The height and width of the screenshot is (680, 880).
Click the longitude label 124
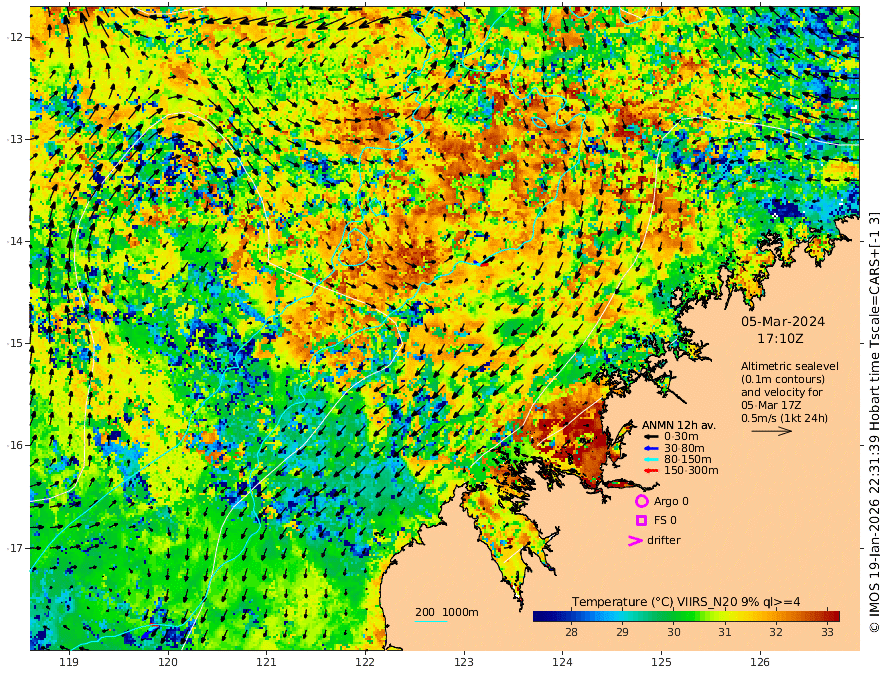click(x=563, y=662)
